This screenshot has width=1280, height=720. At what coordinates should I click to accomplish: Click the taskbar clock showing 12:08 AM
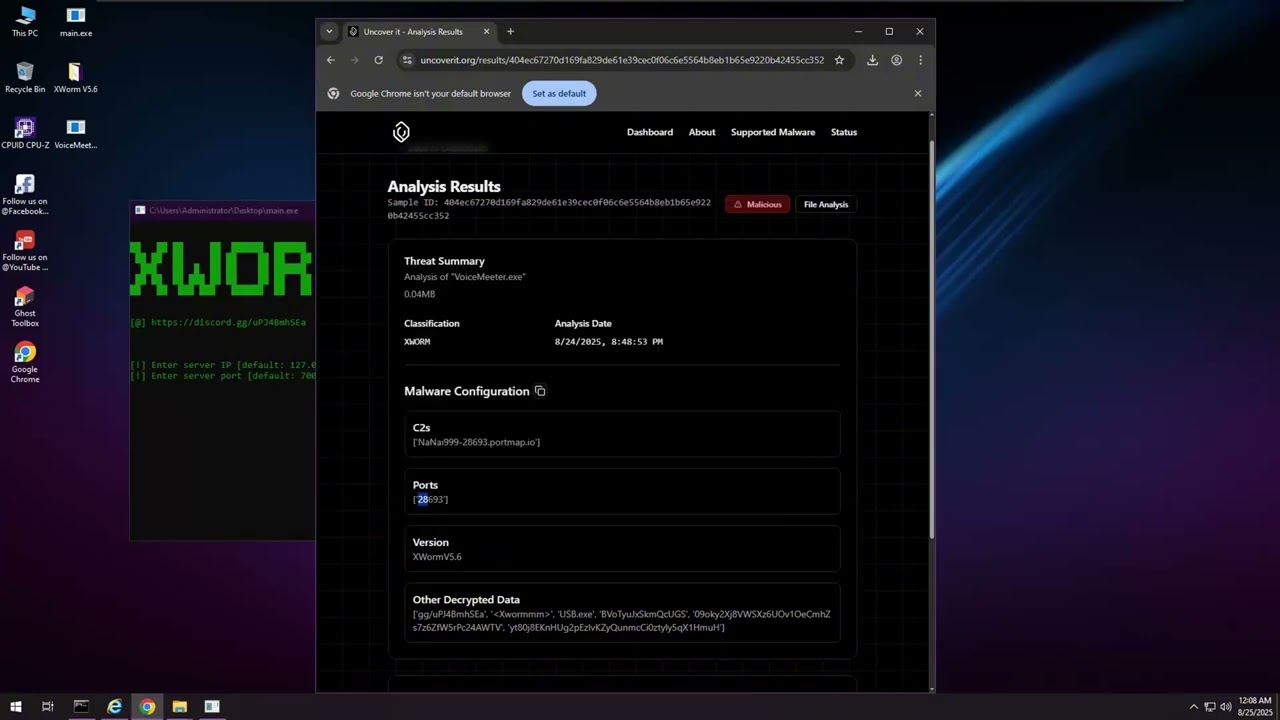click(x=1255, y=707)
